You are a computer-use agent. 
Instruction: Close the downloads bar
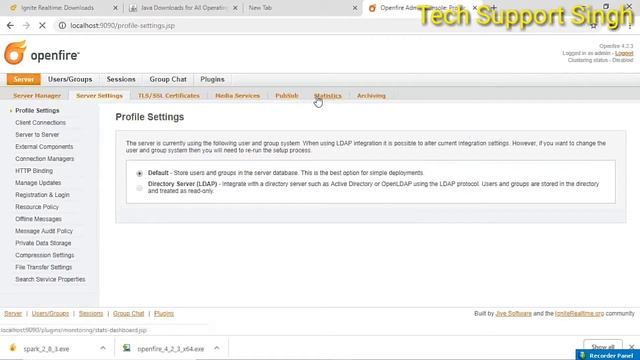[x=631, y=347]
